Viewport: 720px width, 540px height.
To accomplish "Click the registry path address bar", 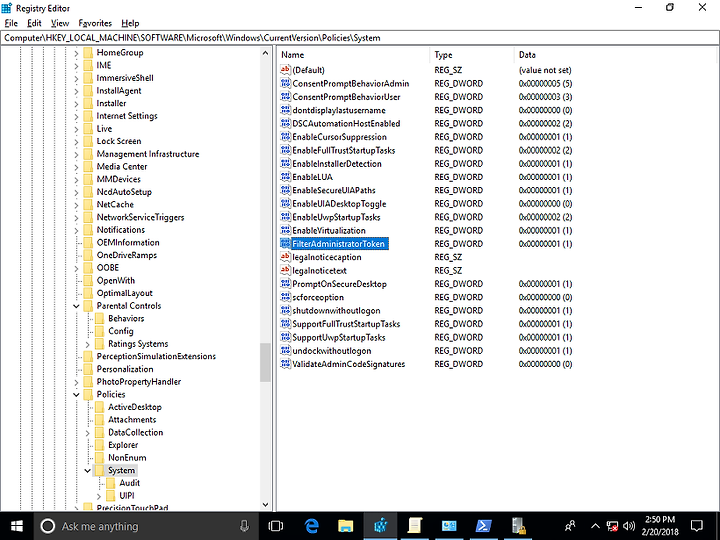I will tap(360, 38).
